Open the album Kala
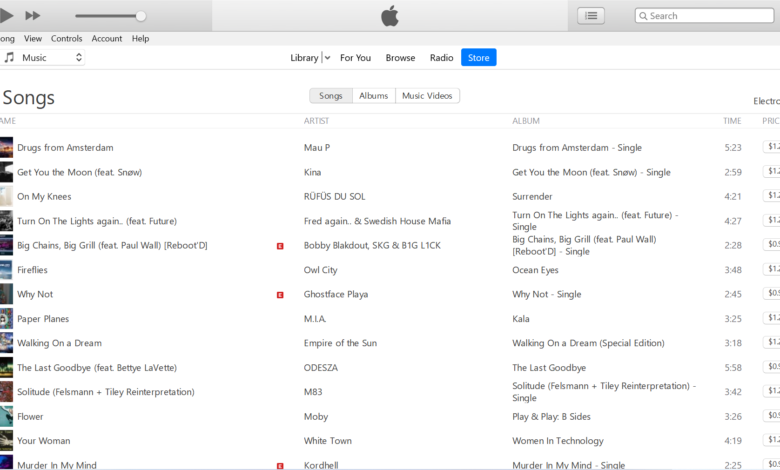 (521, 319)
